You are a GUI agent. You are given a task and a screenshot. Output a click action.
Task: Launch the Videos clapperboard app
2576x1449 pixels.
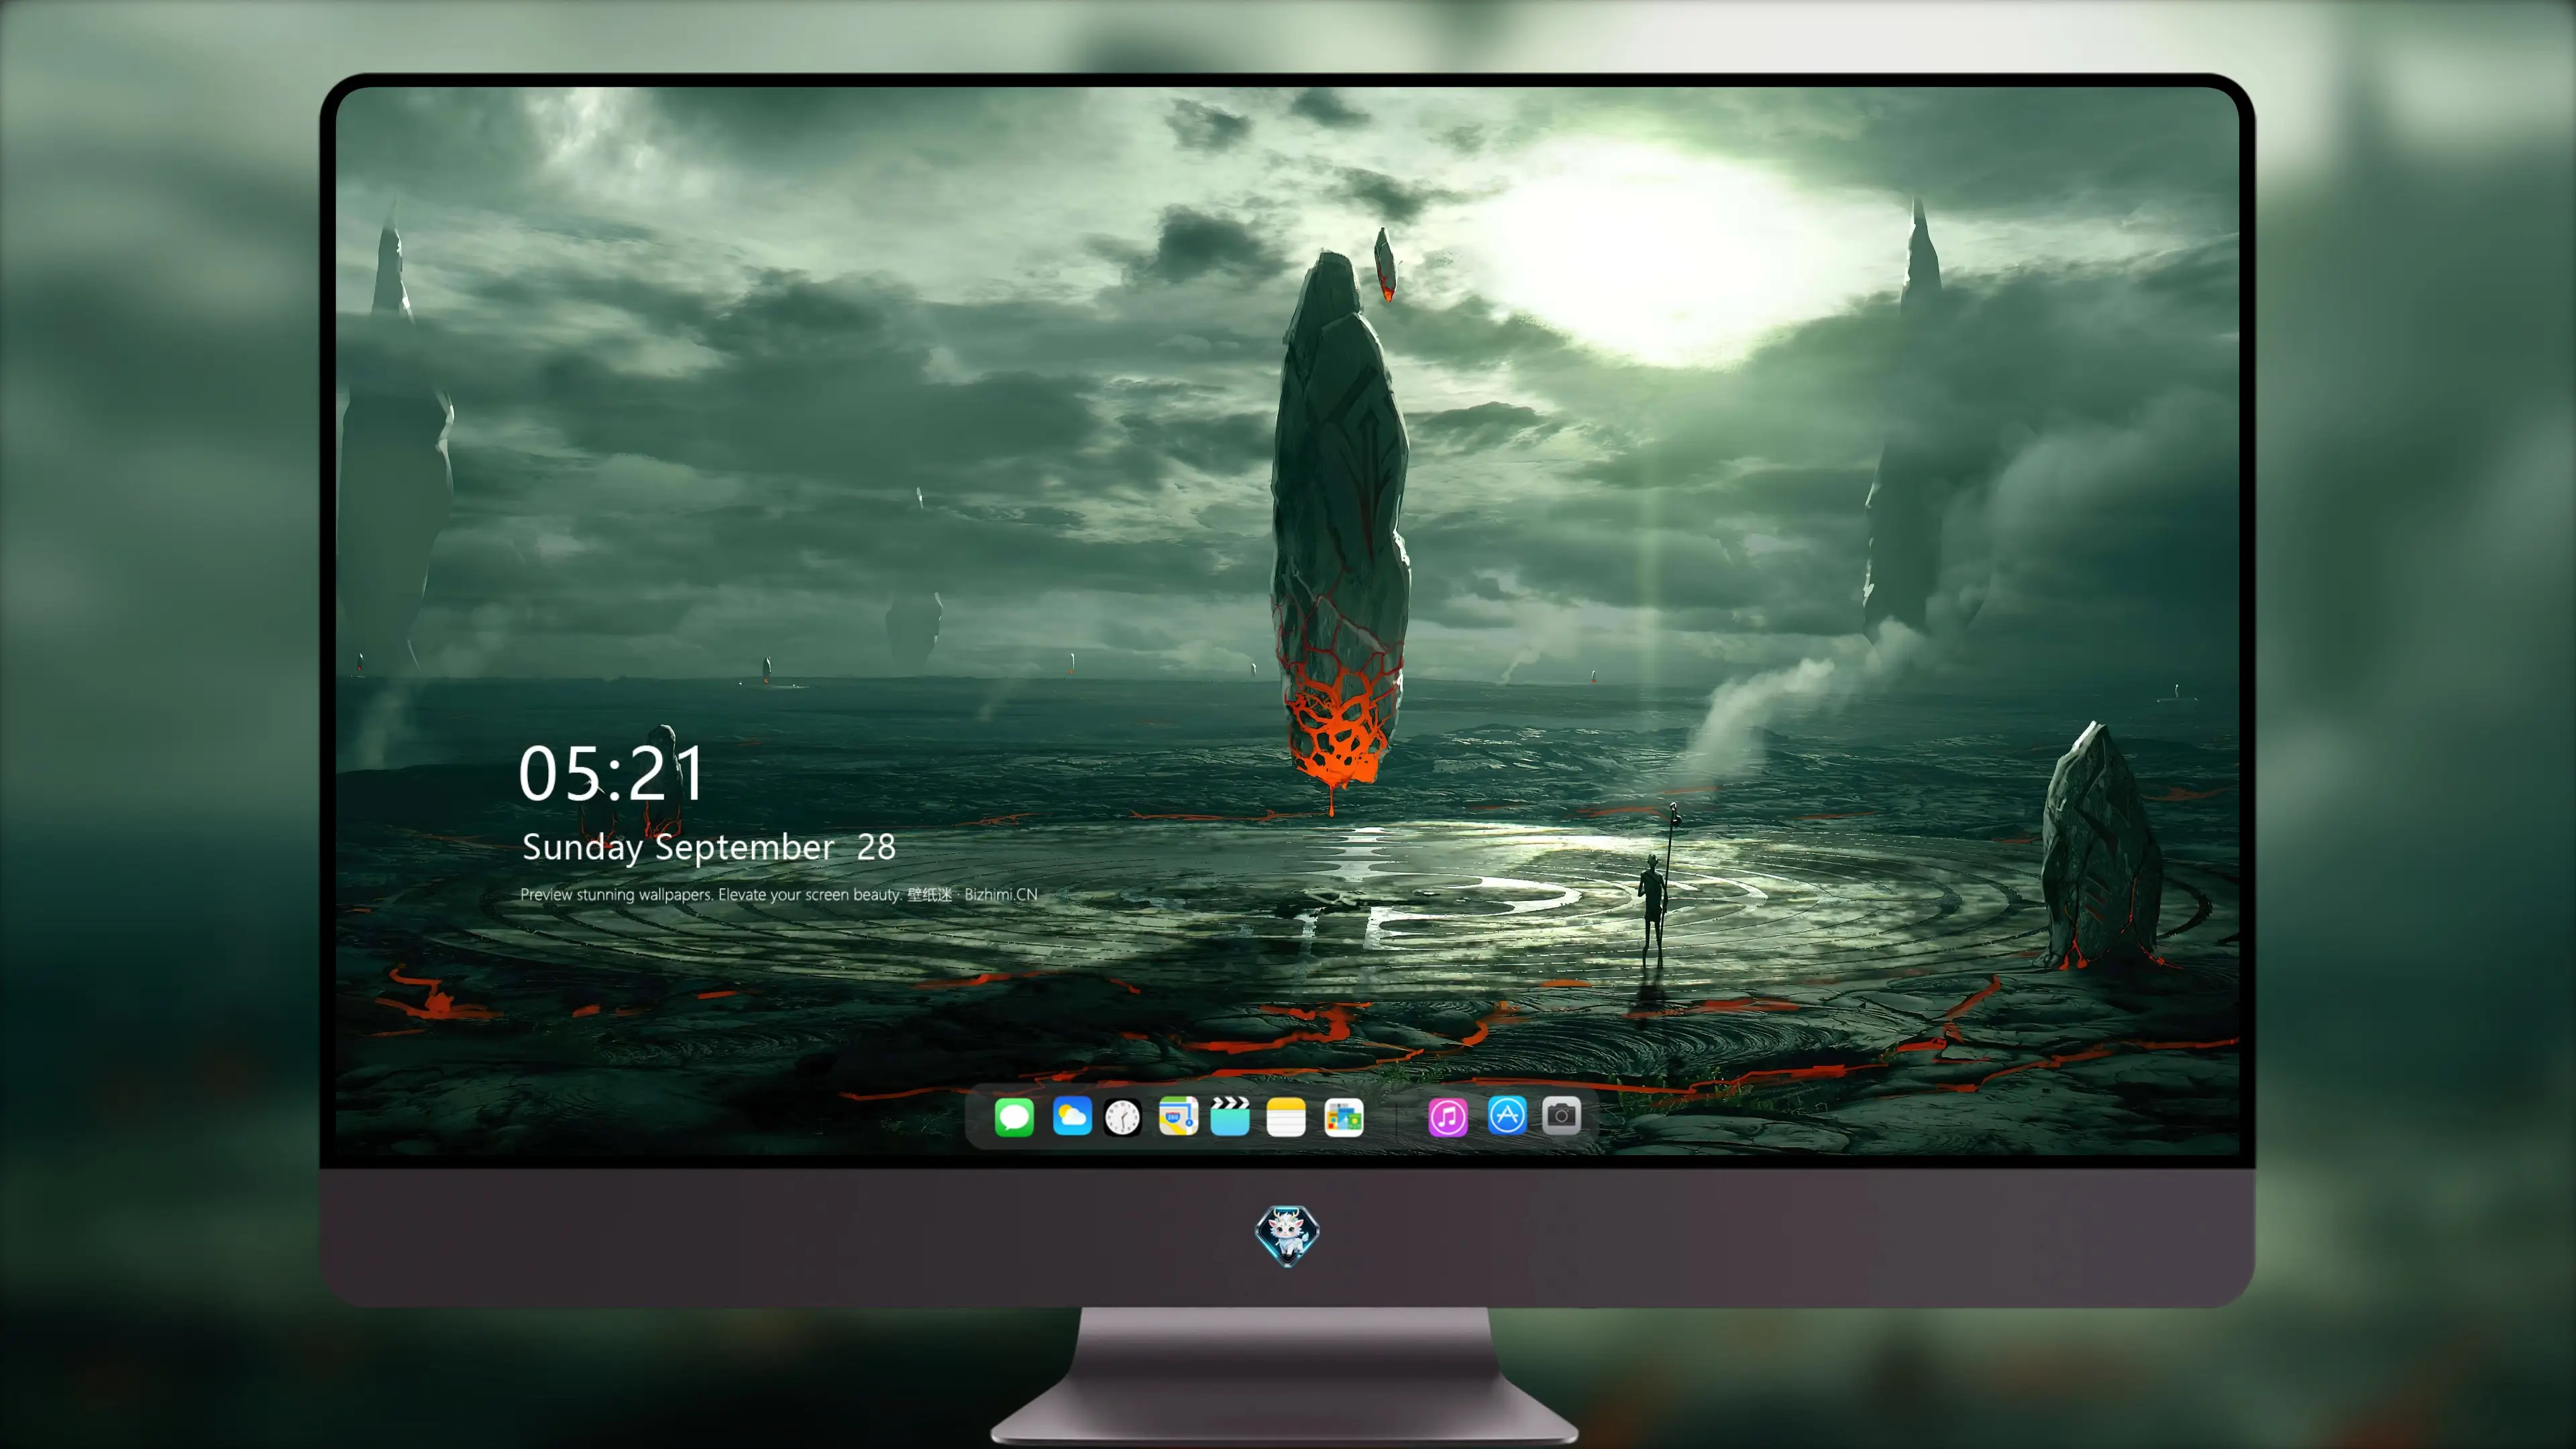point(1230,1116)
